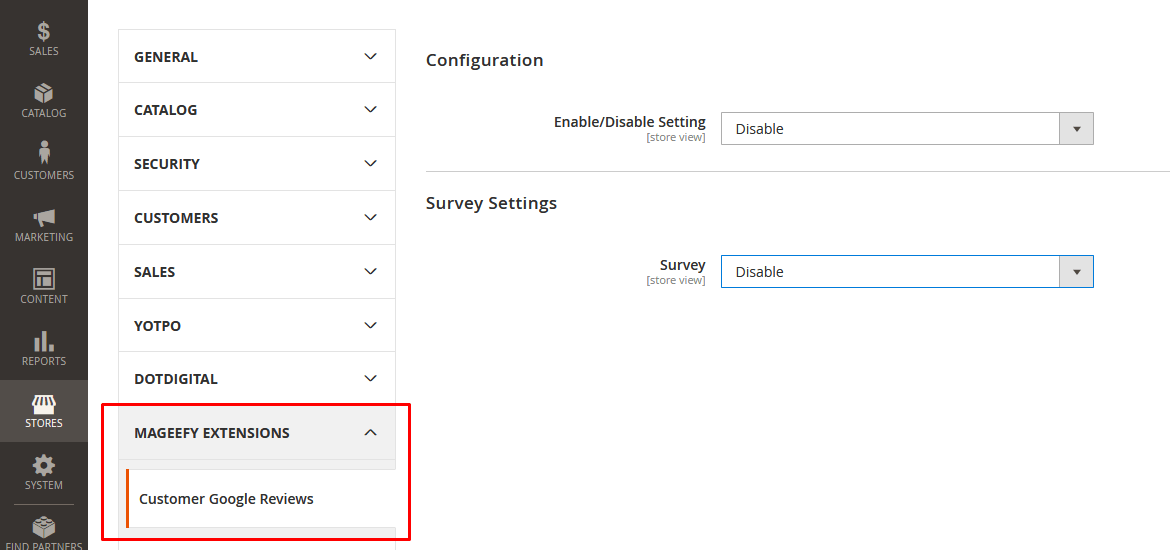The height and width of the screenshot is (550, 1170).
Task: Expand the Yotpo configuration section
Action: point(257,326)
